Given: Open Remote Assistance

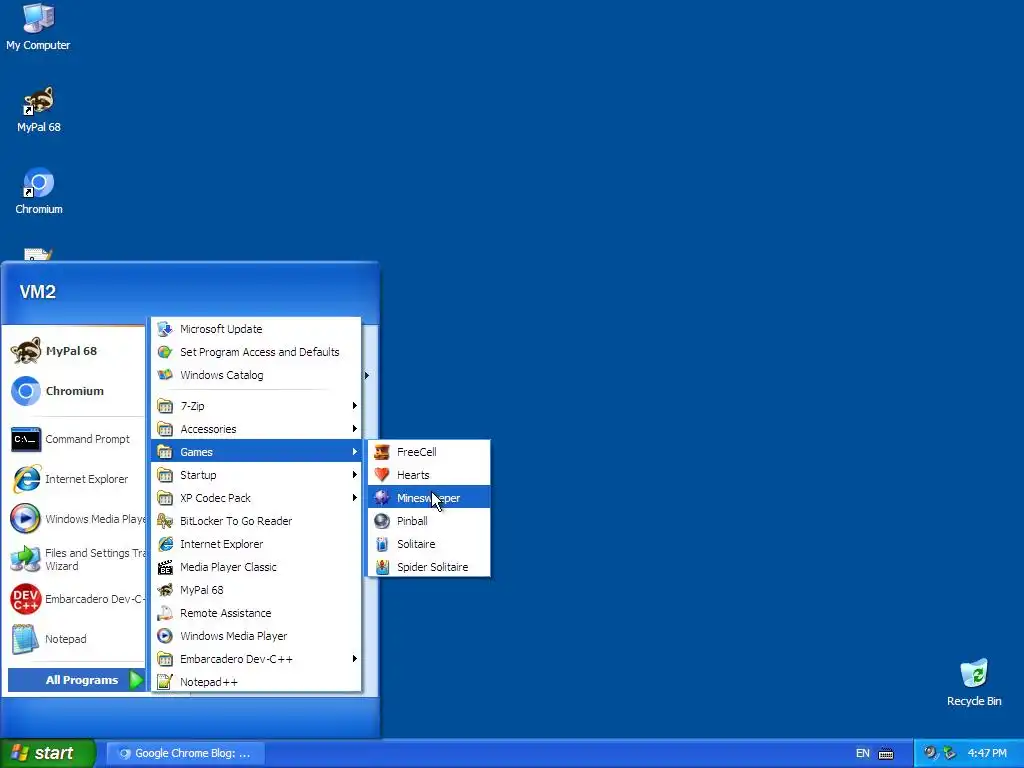Looking at the screenshot, I should (x=256, y=613).
